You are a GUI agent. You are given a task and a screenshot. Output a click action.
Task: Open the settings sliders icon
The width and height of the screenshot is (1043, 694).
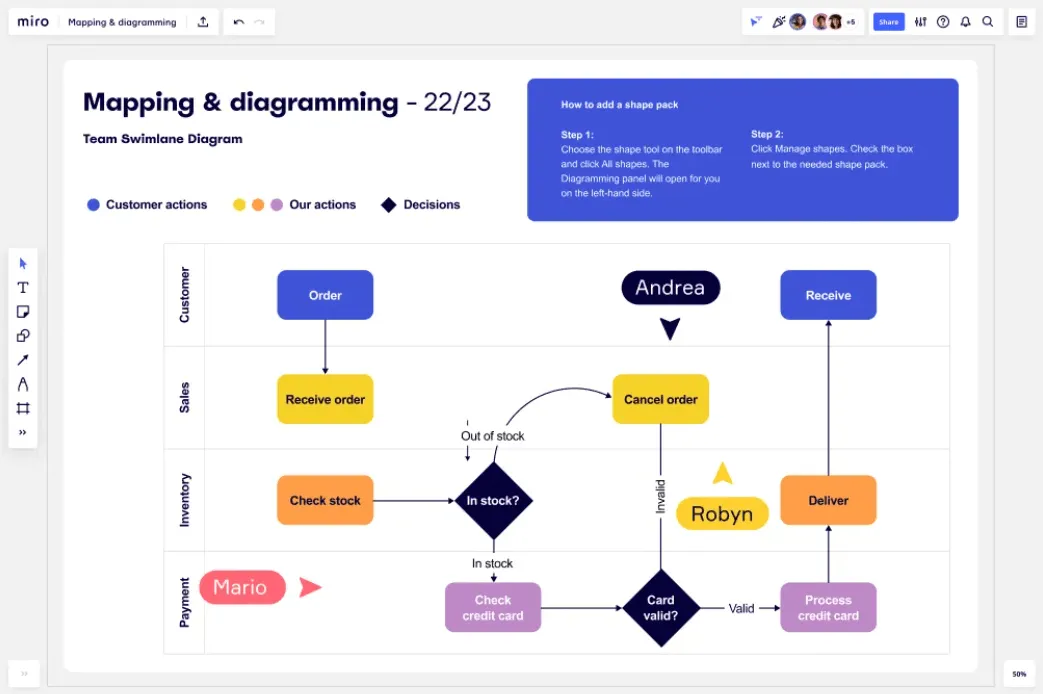921,22
